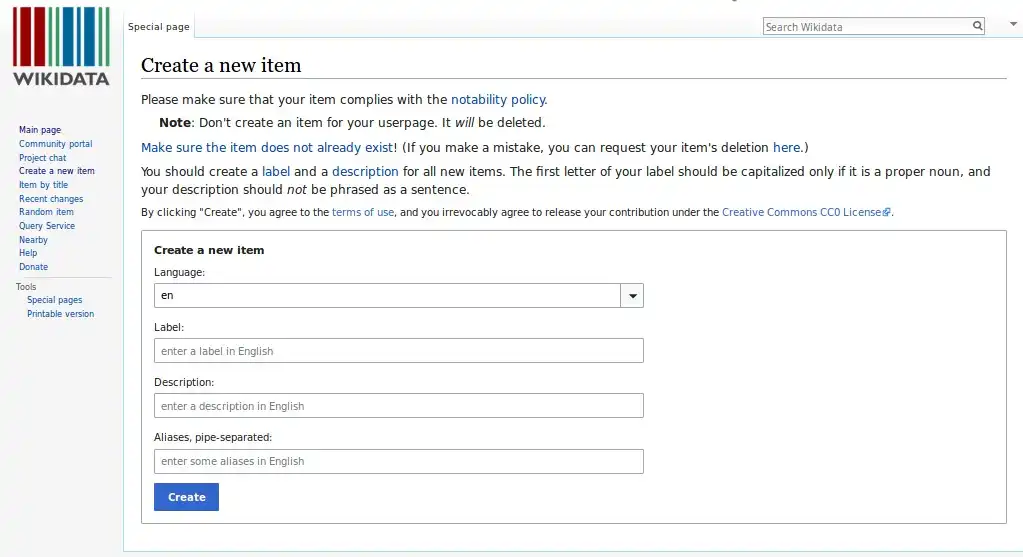Open Special pages under Tools
The height and width of the screenshot is (557, 1023).
[55, 300]
